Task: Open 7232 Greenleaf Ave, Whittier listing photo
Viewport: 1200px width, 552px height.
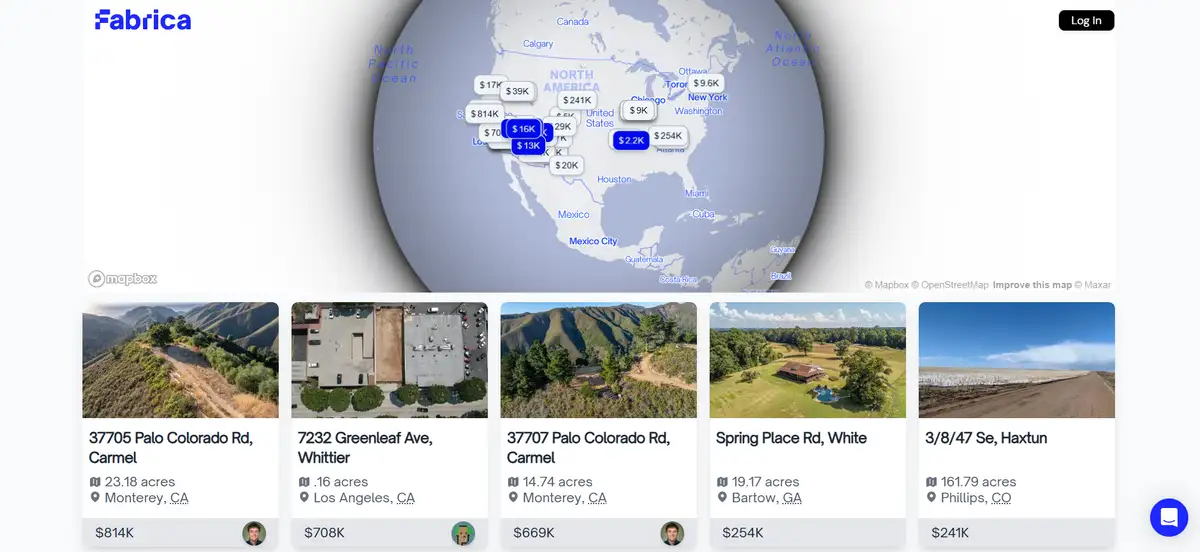Action: [389, 360]
